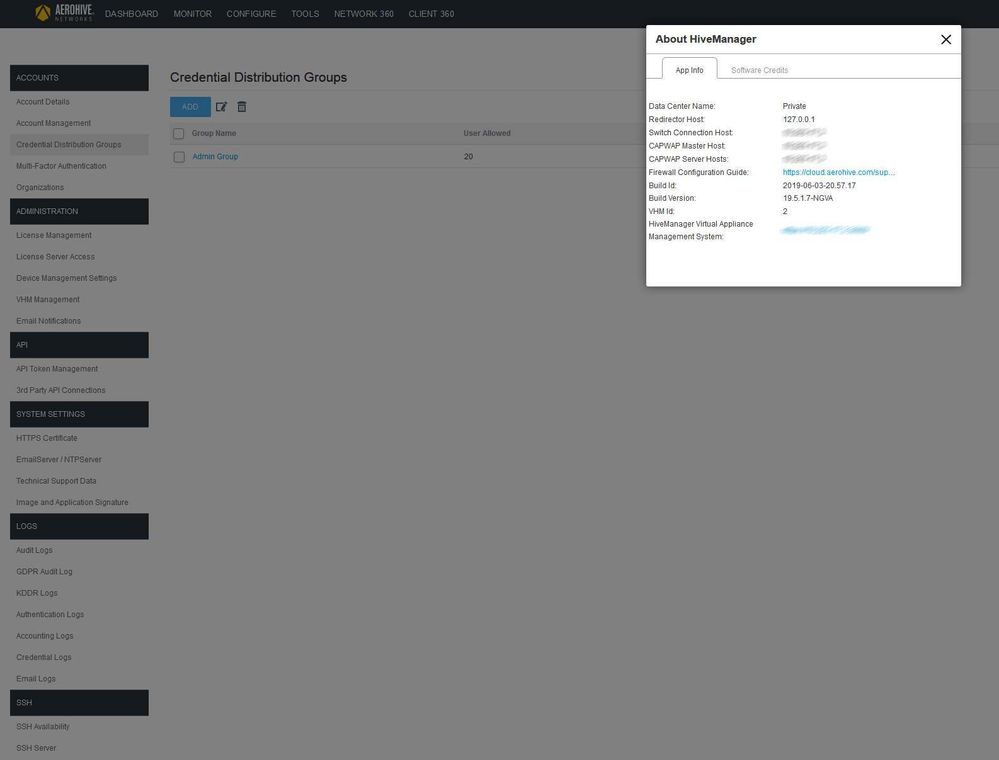Viewport: 999px width, 760px height.
Task: Open the Configure menu
Action: (x=251, y=14)
